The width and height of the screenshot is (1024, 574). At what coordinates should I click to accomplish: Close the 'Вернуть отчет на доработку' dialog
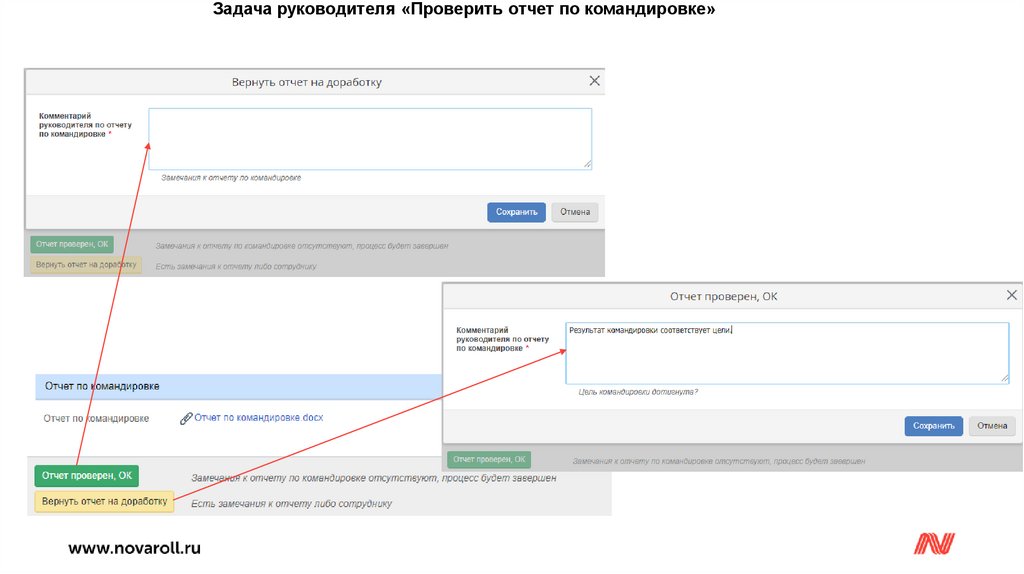pyautogui.click(x=594, y=81)
